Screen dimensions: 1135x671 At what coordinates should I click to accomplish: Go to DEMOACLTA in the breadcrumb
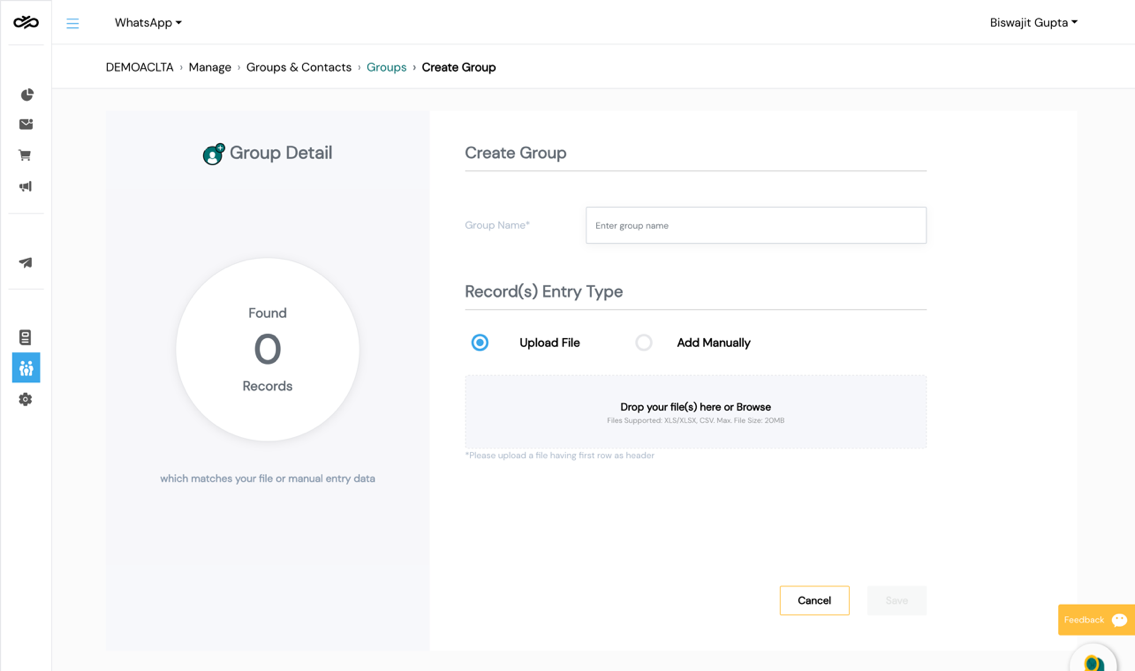[x=140, y=67]
